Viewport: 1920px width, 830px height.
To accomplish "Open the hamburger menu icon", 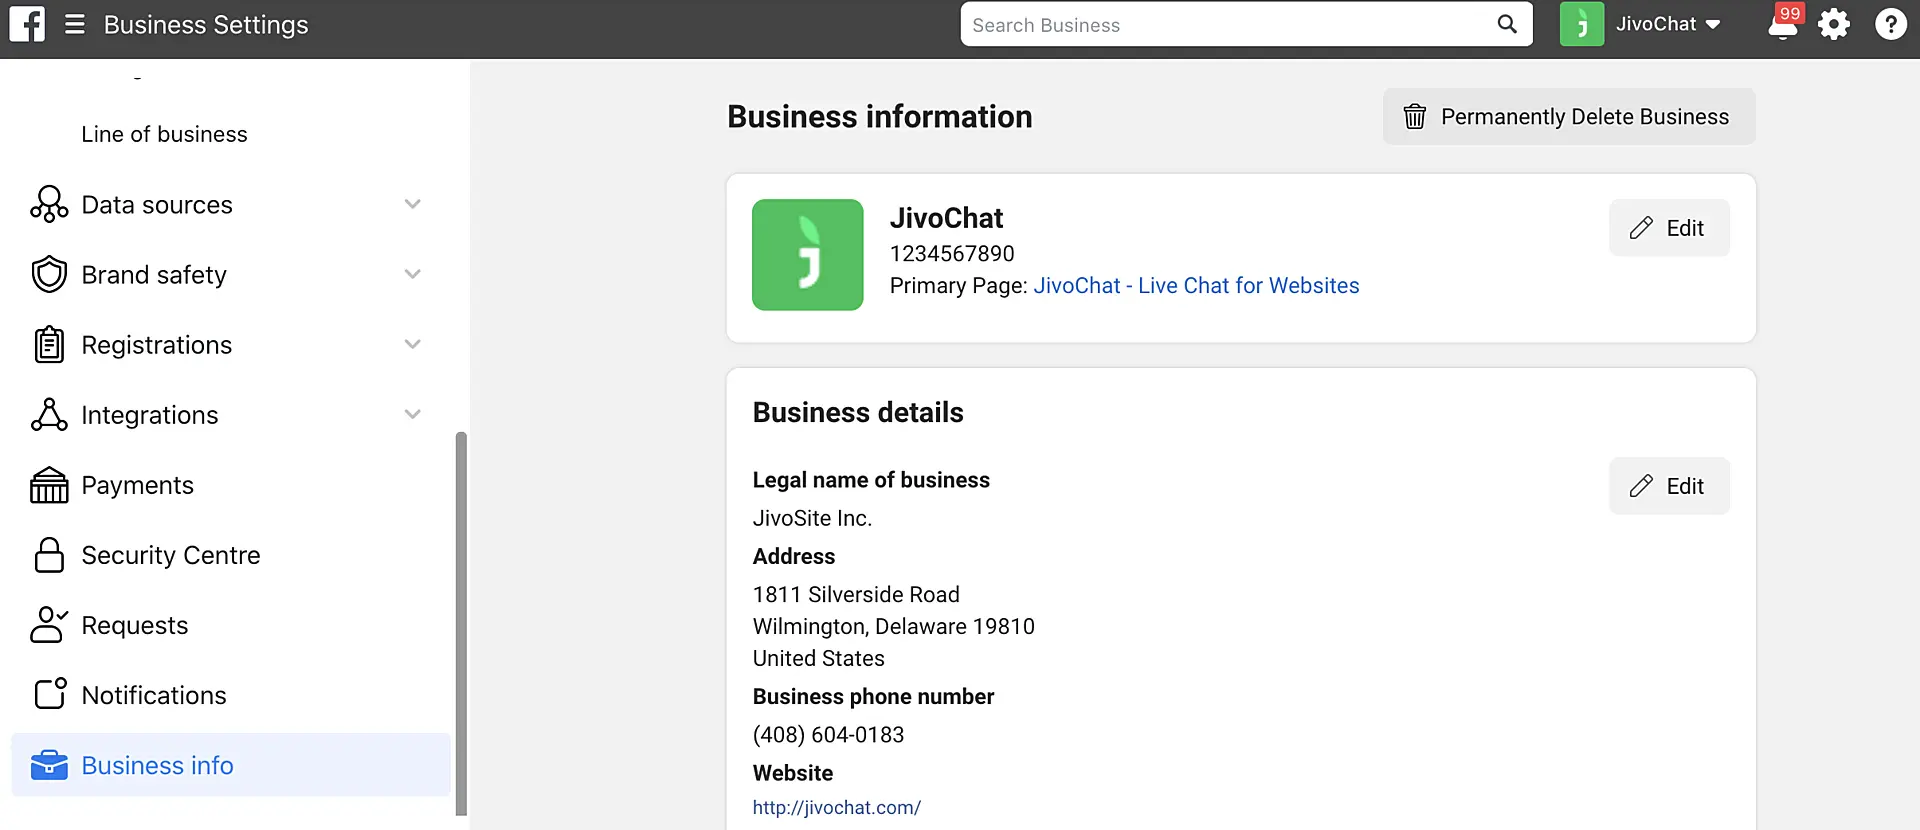I will (x=75, y=24).
